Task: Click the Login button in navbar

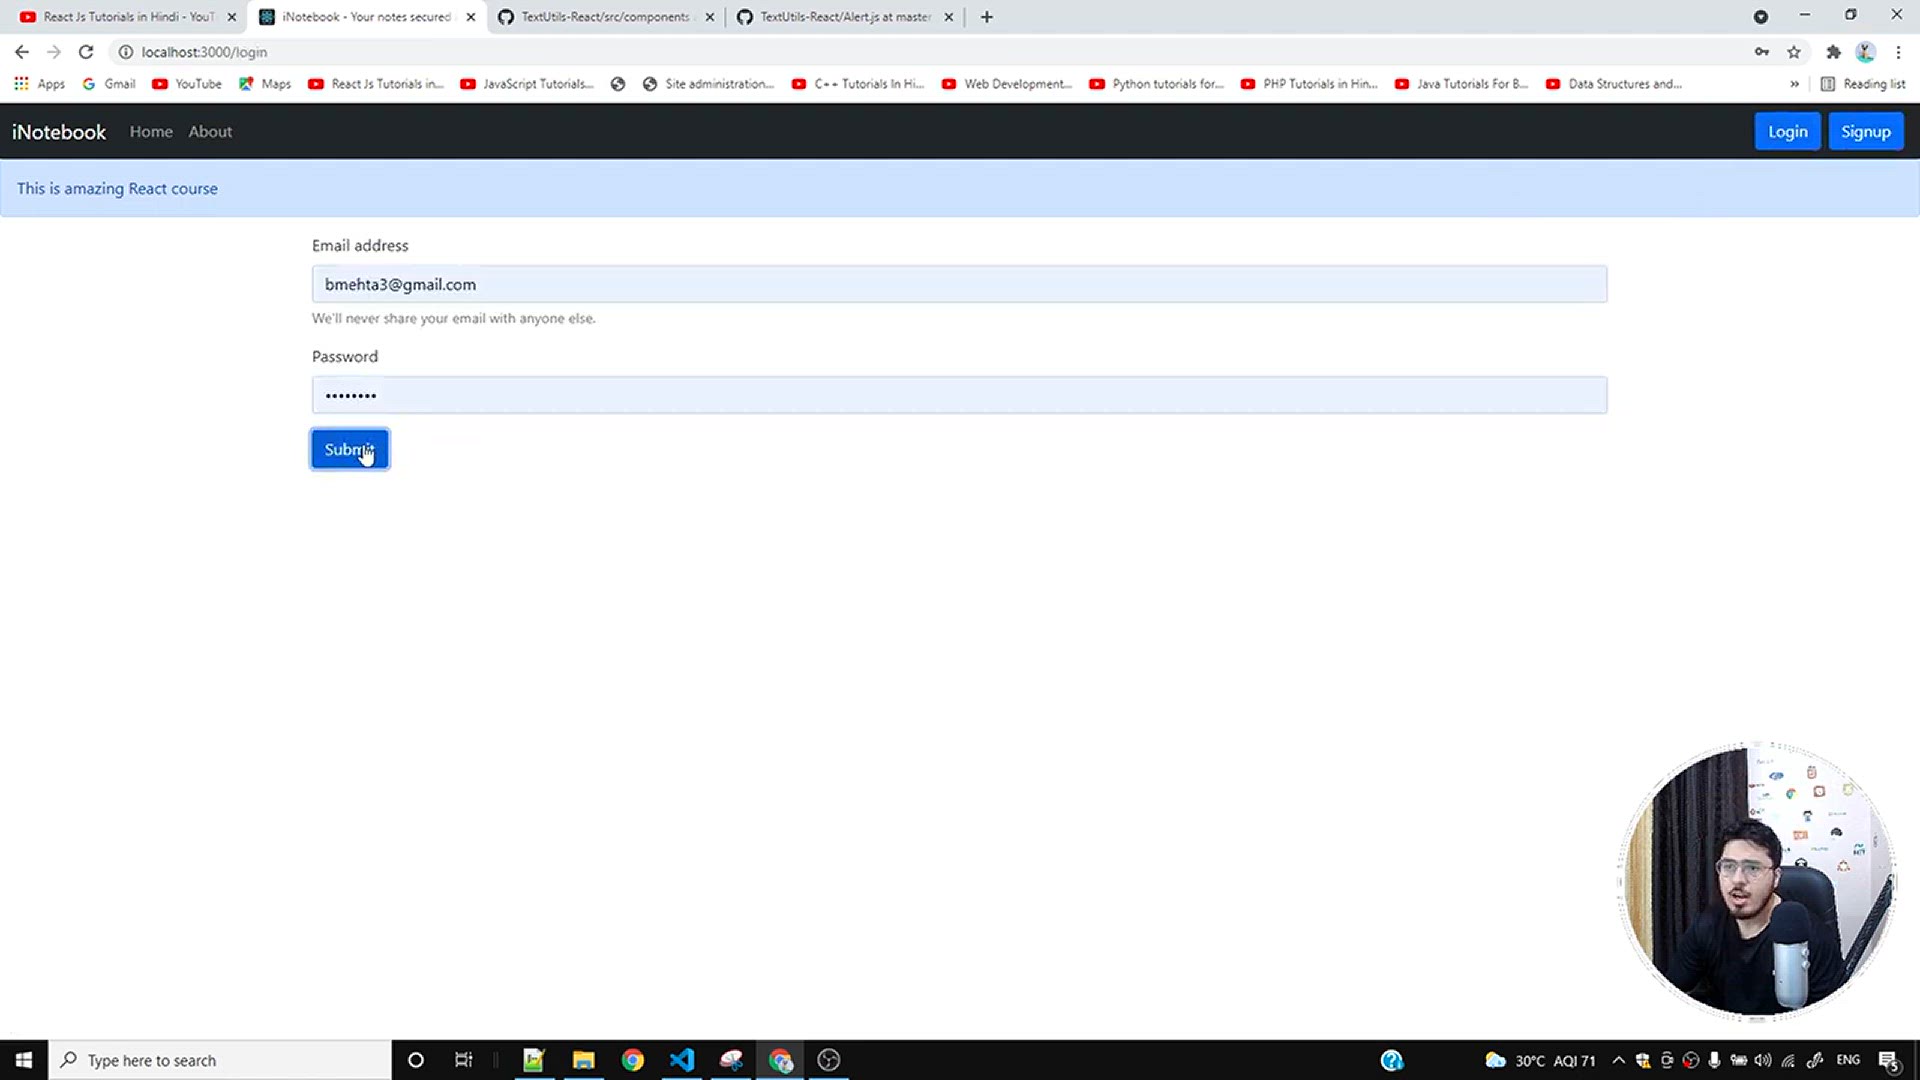Action: coord(1787,132)
